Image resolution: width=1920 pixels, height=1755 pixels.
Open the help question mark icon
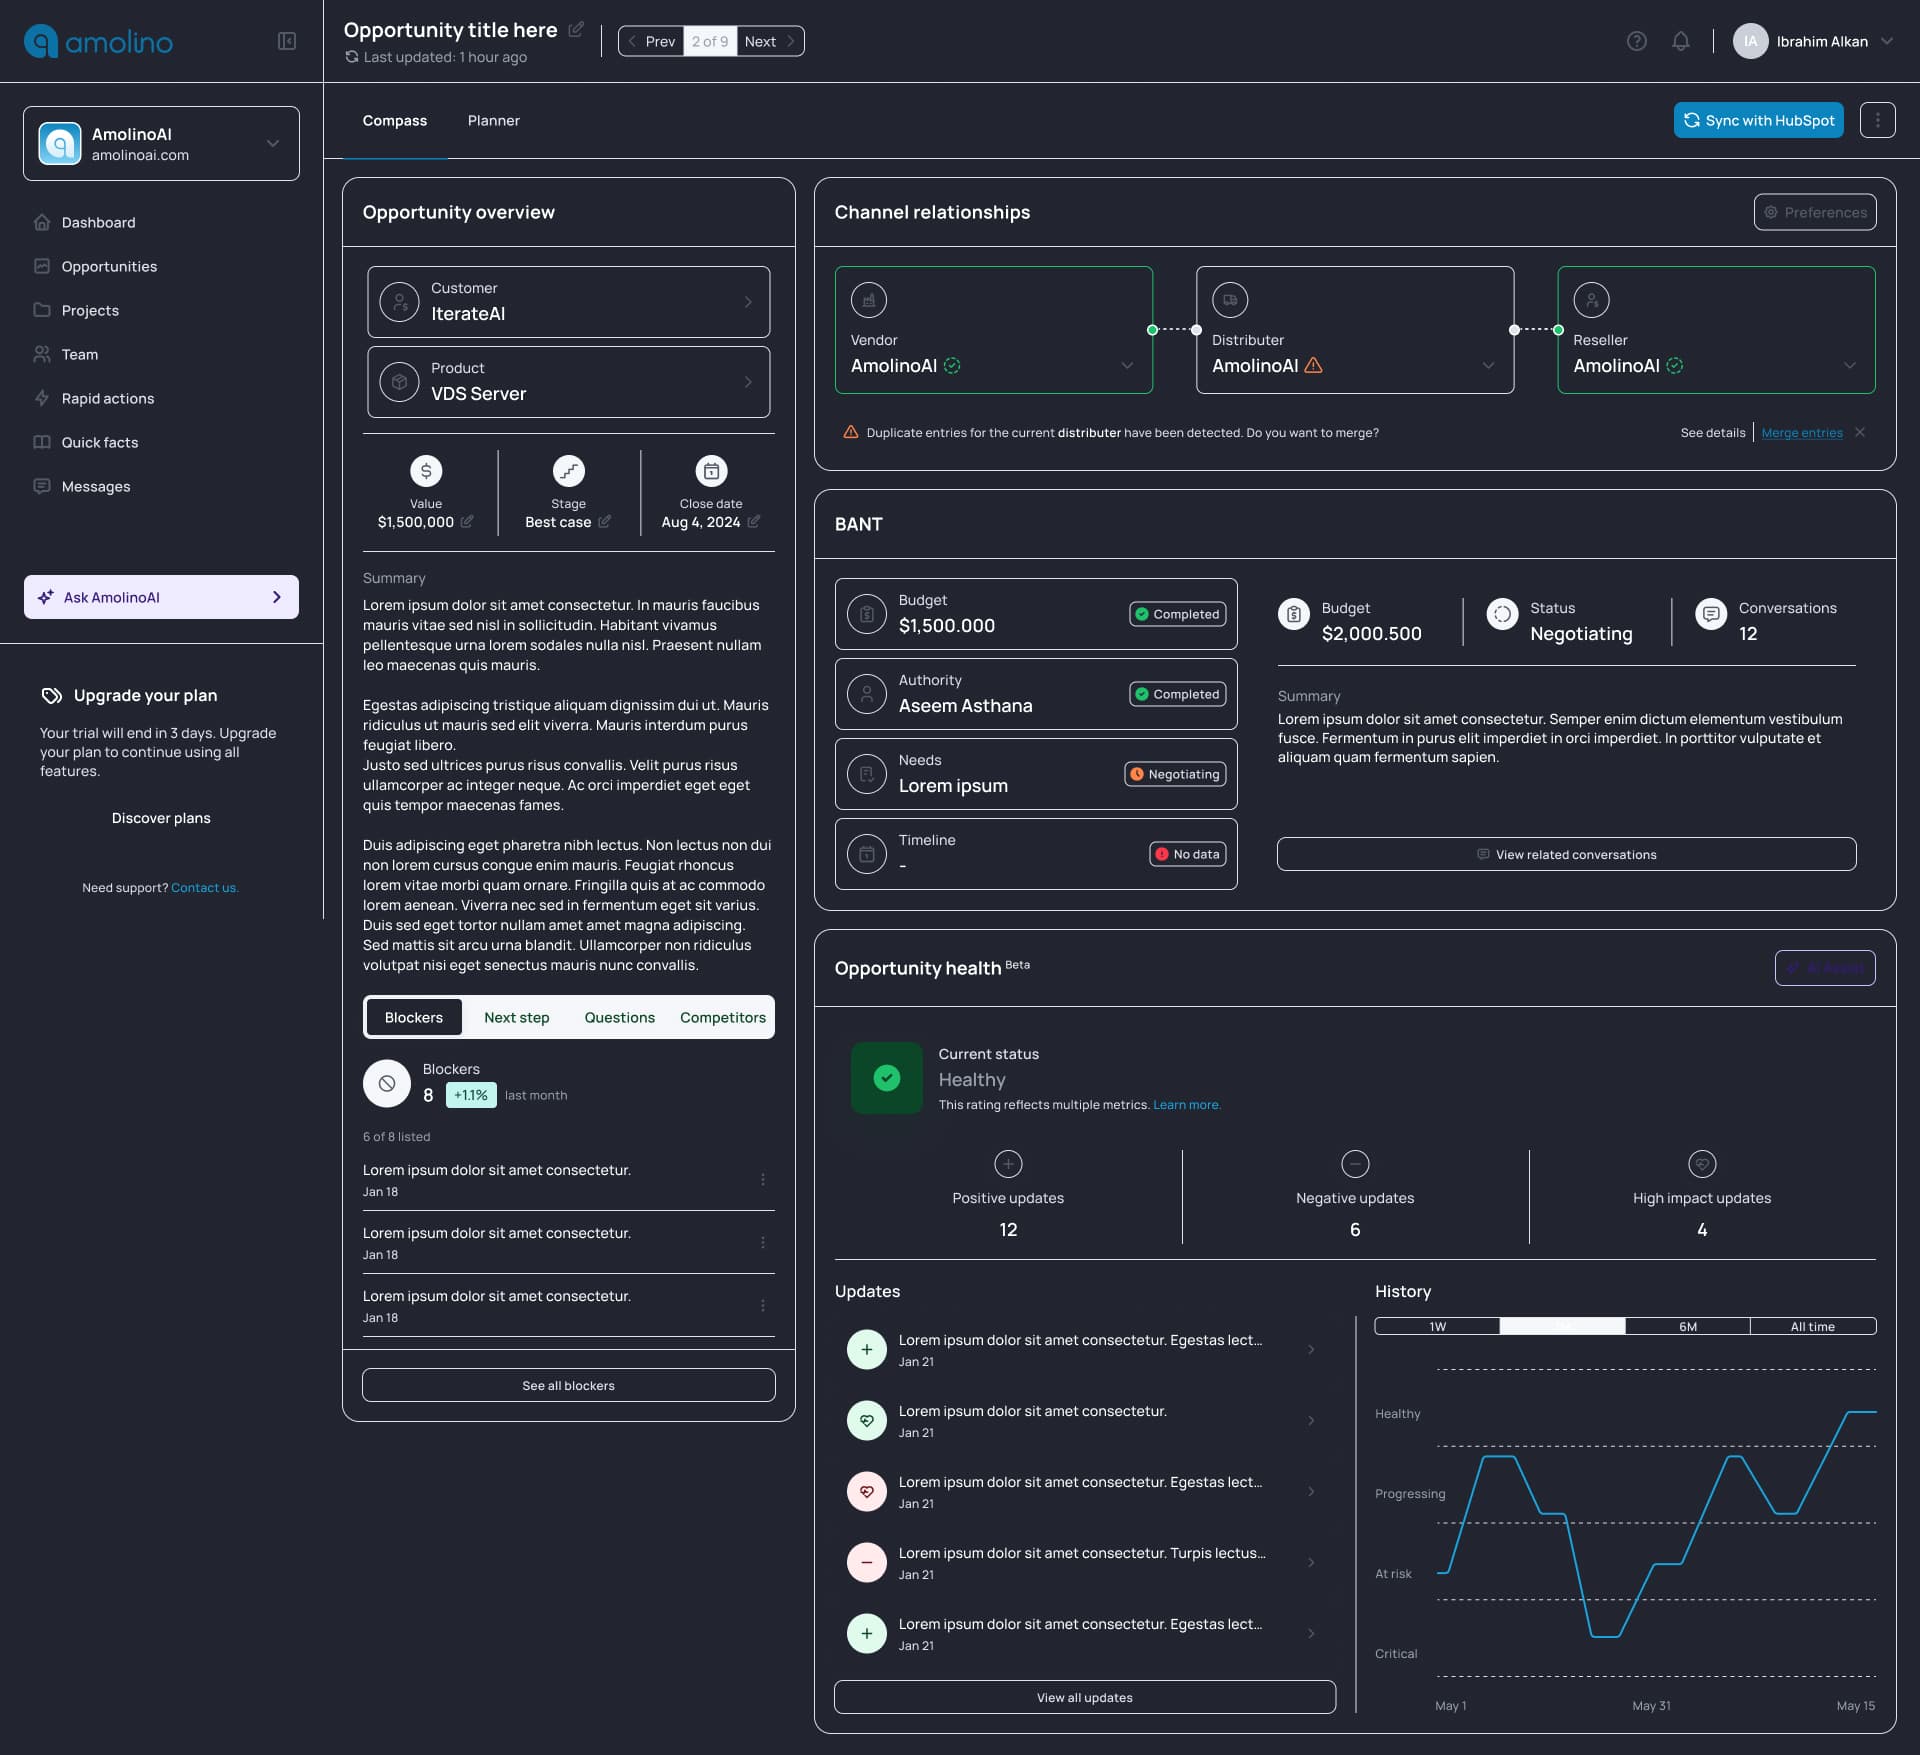(1636, 41)
